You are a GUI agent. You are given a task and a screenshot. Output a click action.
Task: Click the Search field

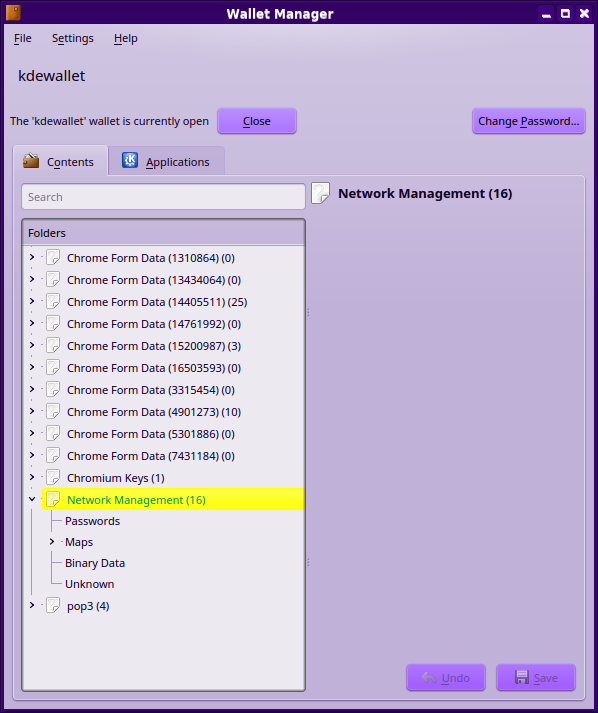coord(163,196)
